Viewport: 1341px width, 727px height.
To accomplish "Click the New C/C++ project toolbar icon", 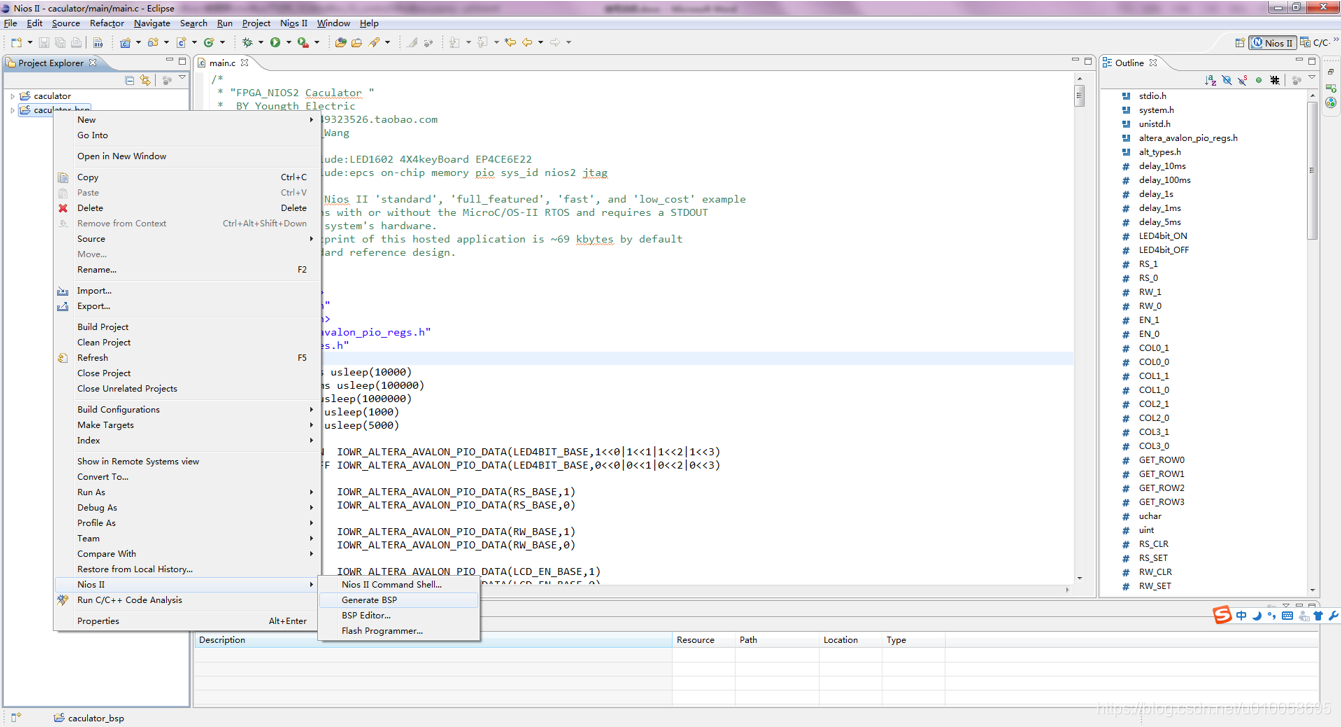I will [125, 42].
